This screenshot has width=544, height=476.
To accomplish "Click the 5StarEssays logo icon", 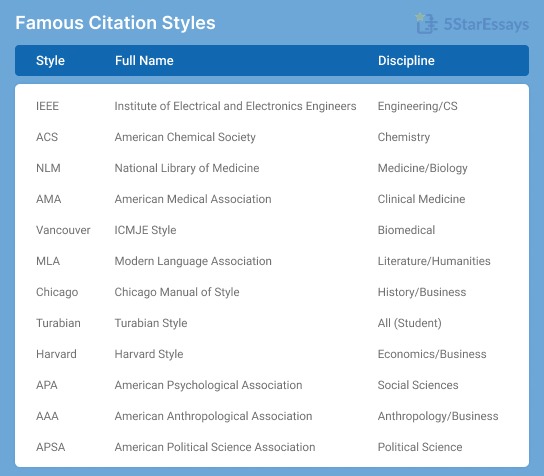I will (426, 23).
